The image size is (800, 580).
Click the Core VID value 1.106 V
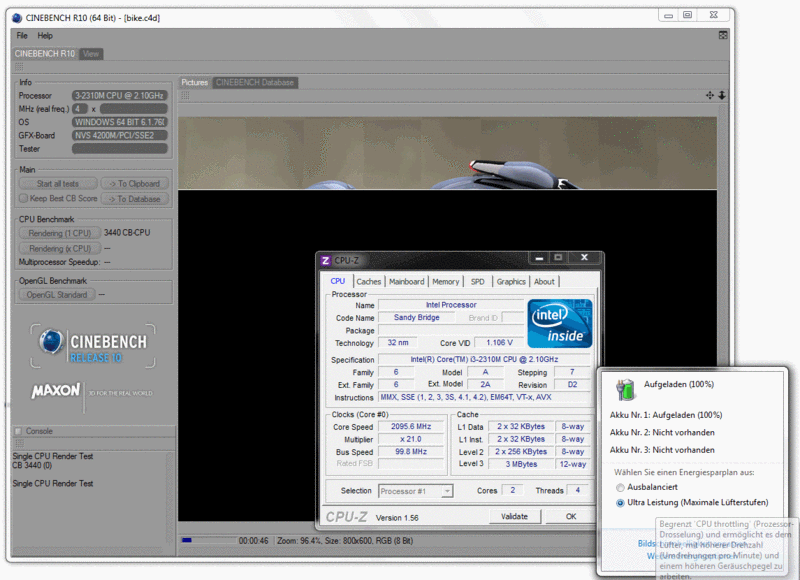tap(498, 343)
